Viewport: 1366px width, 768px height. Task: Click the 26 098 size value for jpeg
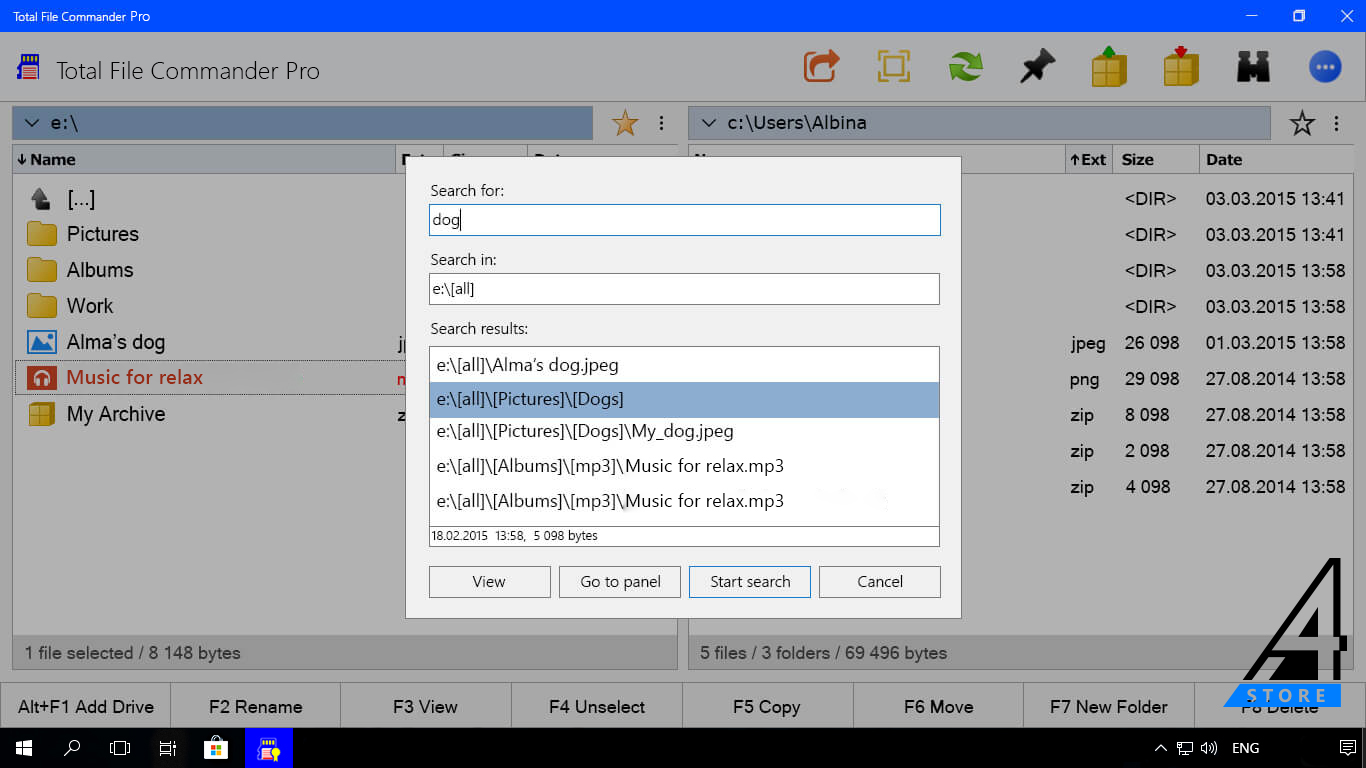(1152, 342)
